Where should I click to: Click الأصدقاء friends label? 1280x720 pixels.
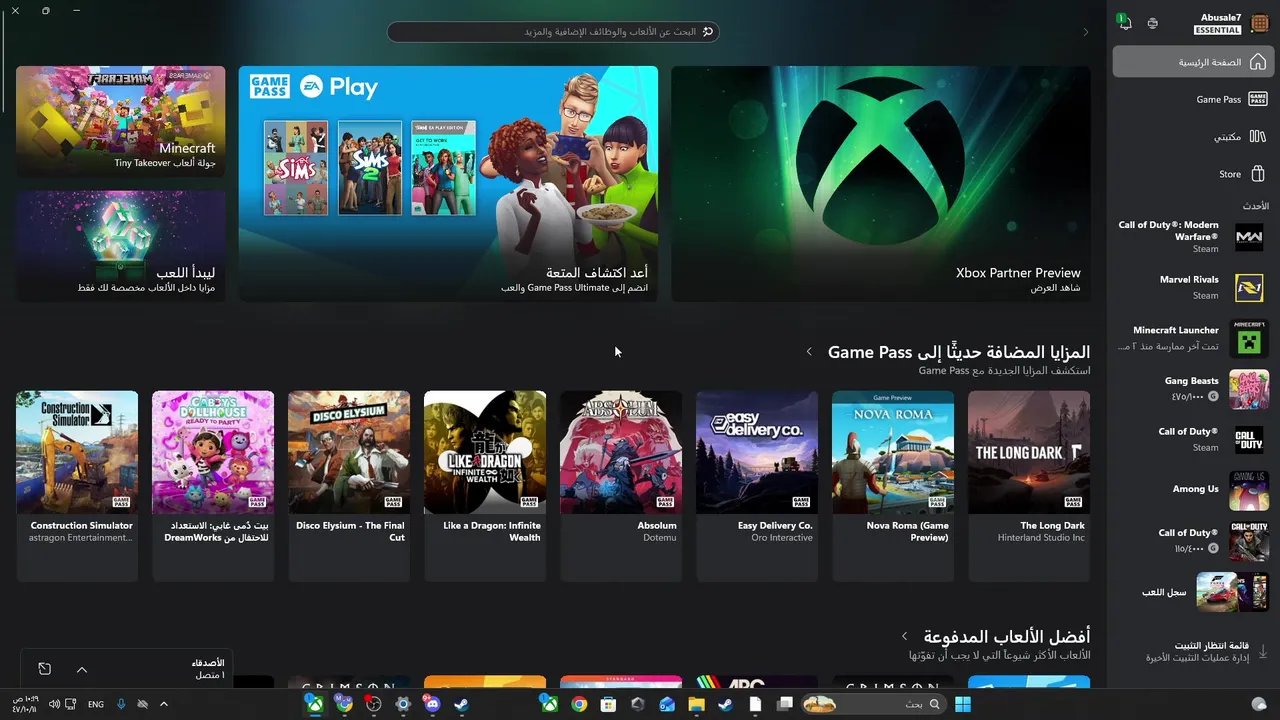tap(208, 663)
